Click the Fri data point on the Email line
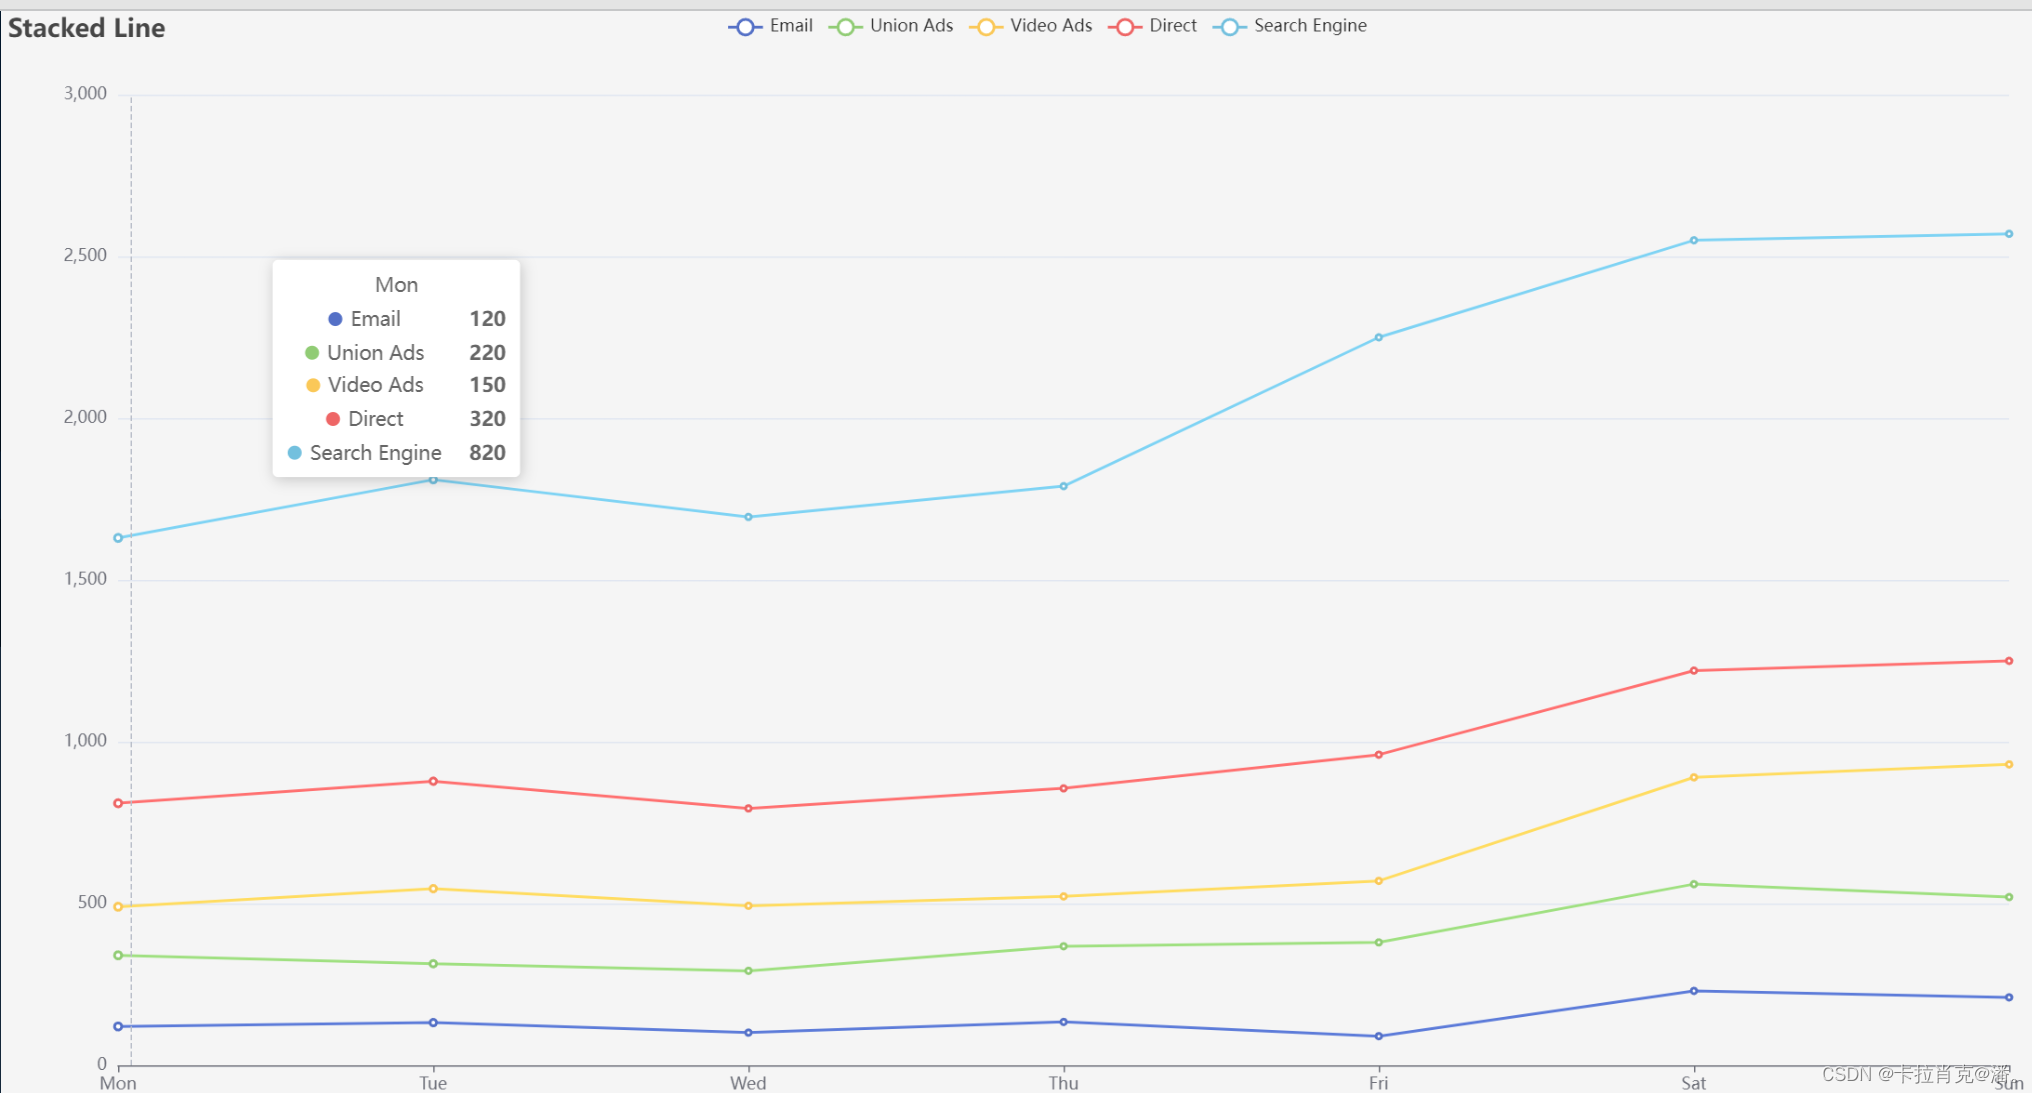This screenshot has height=1093, width=2032. [x=1378, y=1036]
